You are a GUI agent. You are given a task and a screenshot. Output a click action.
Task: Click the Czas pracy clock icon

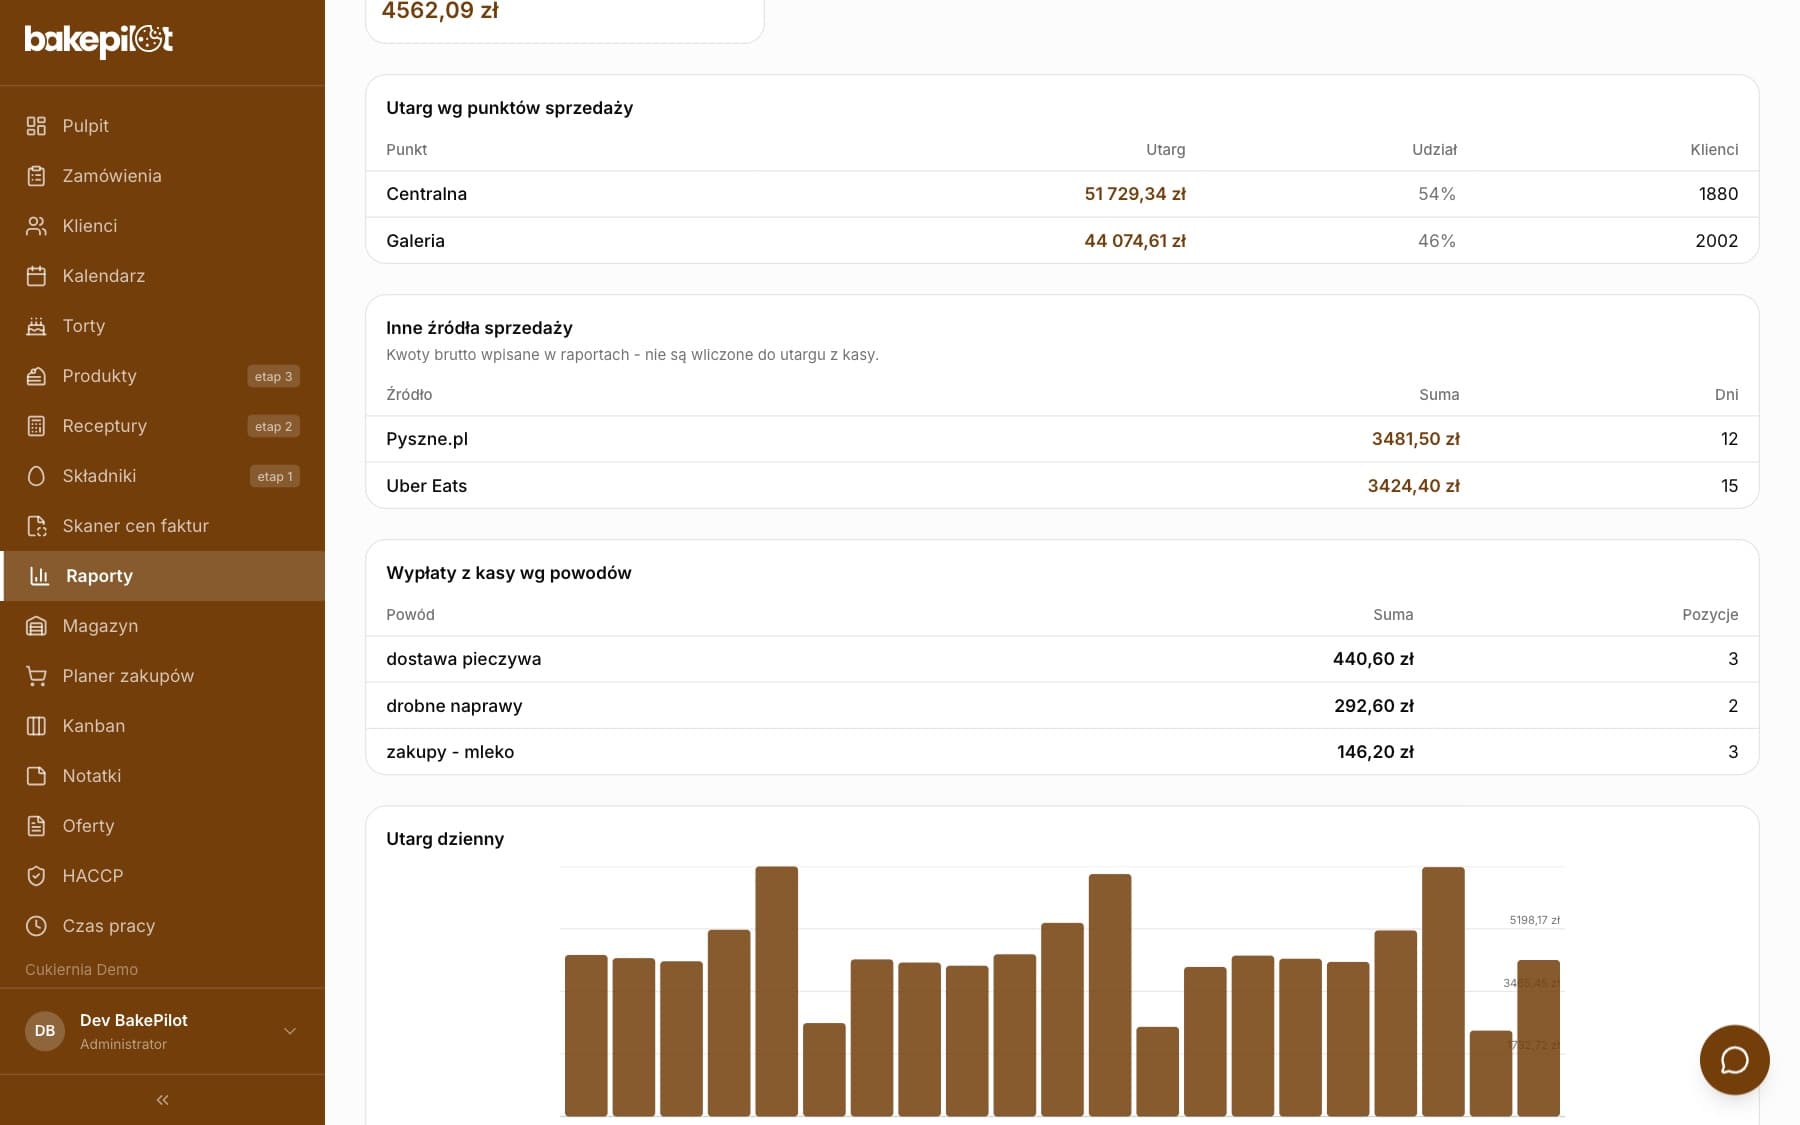click(x=36, y=926)
